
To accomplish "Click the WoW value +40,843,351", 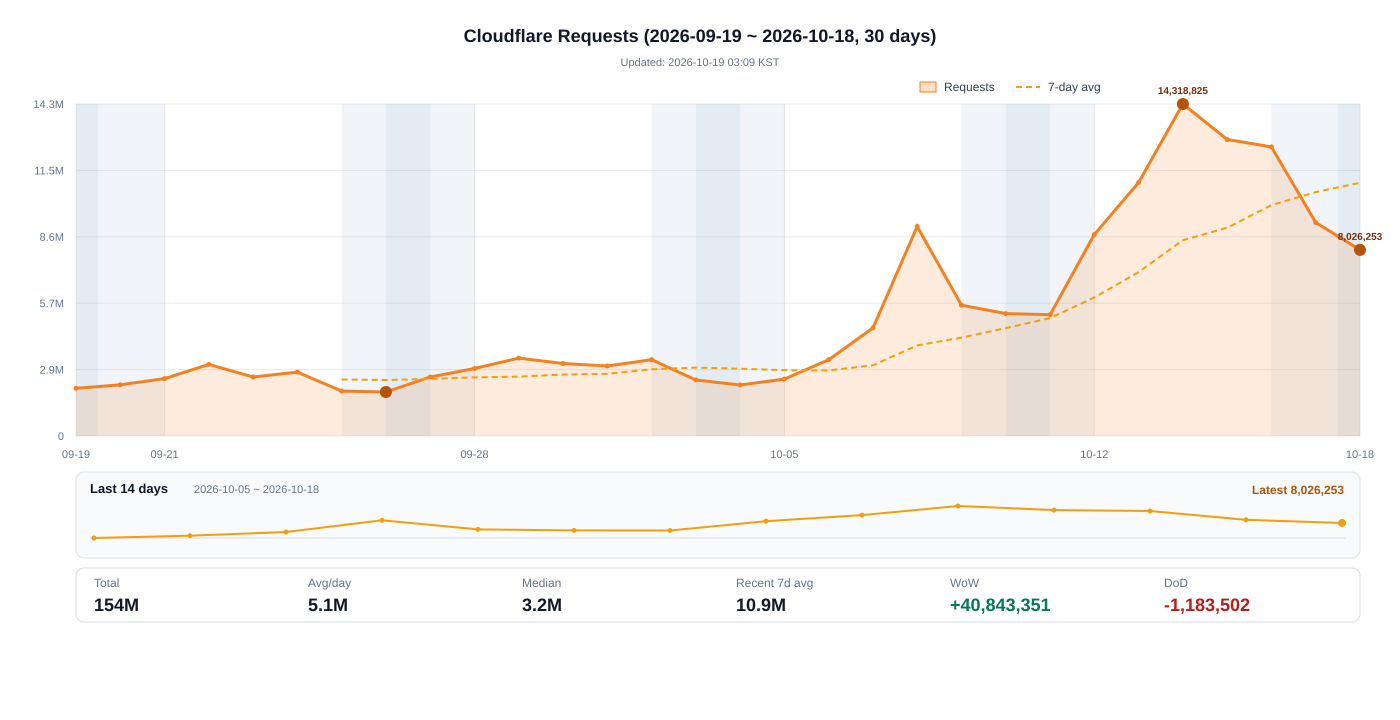I will (x=1000, y=605).
